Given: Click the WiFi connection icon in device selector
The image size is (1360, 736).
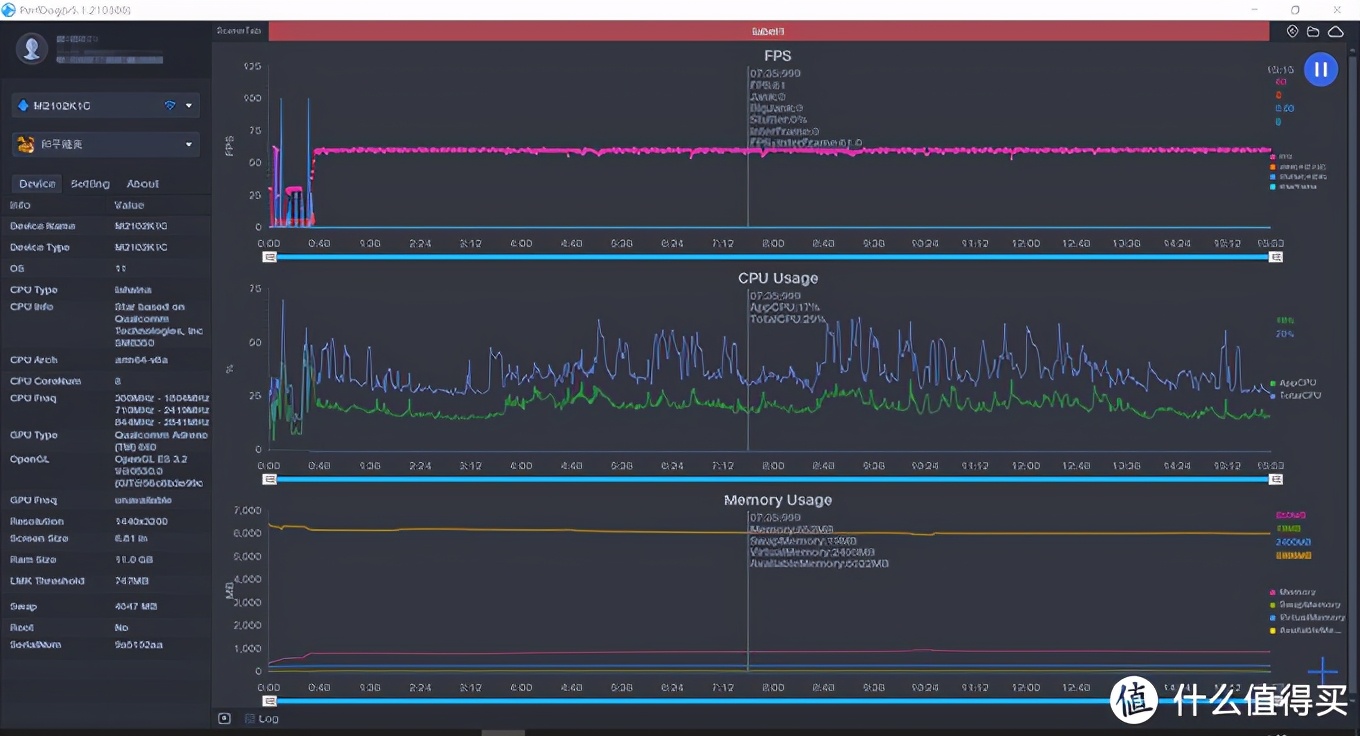Looking at the screenshot, I should tap(170, 105).
